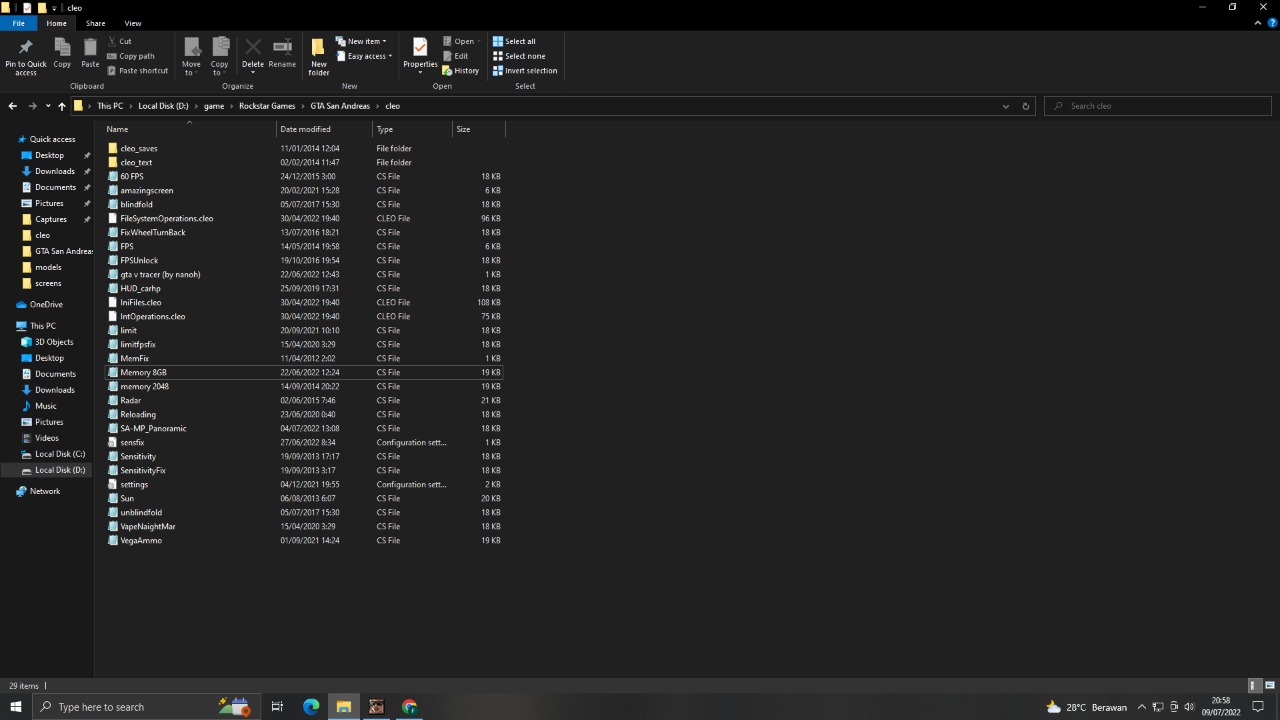Screen dimensions: 1280x720
Task: Open the File tab
Action: 18,23
